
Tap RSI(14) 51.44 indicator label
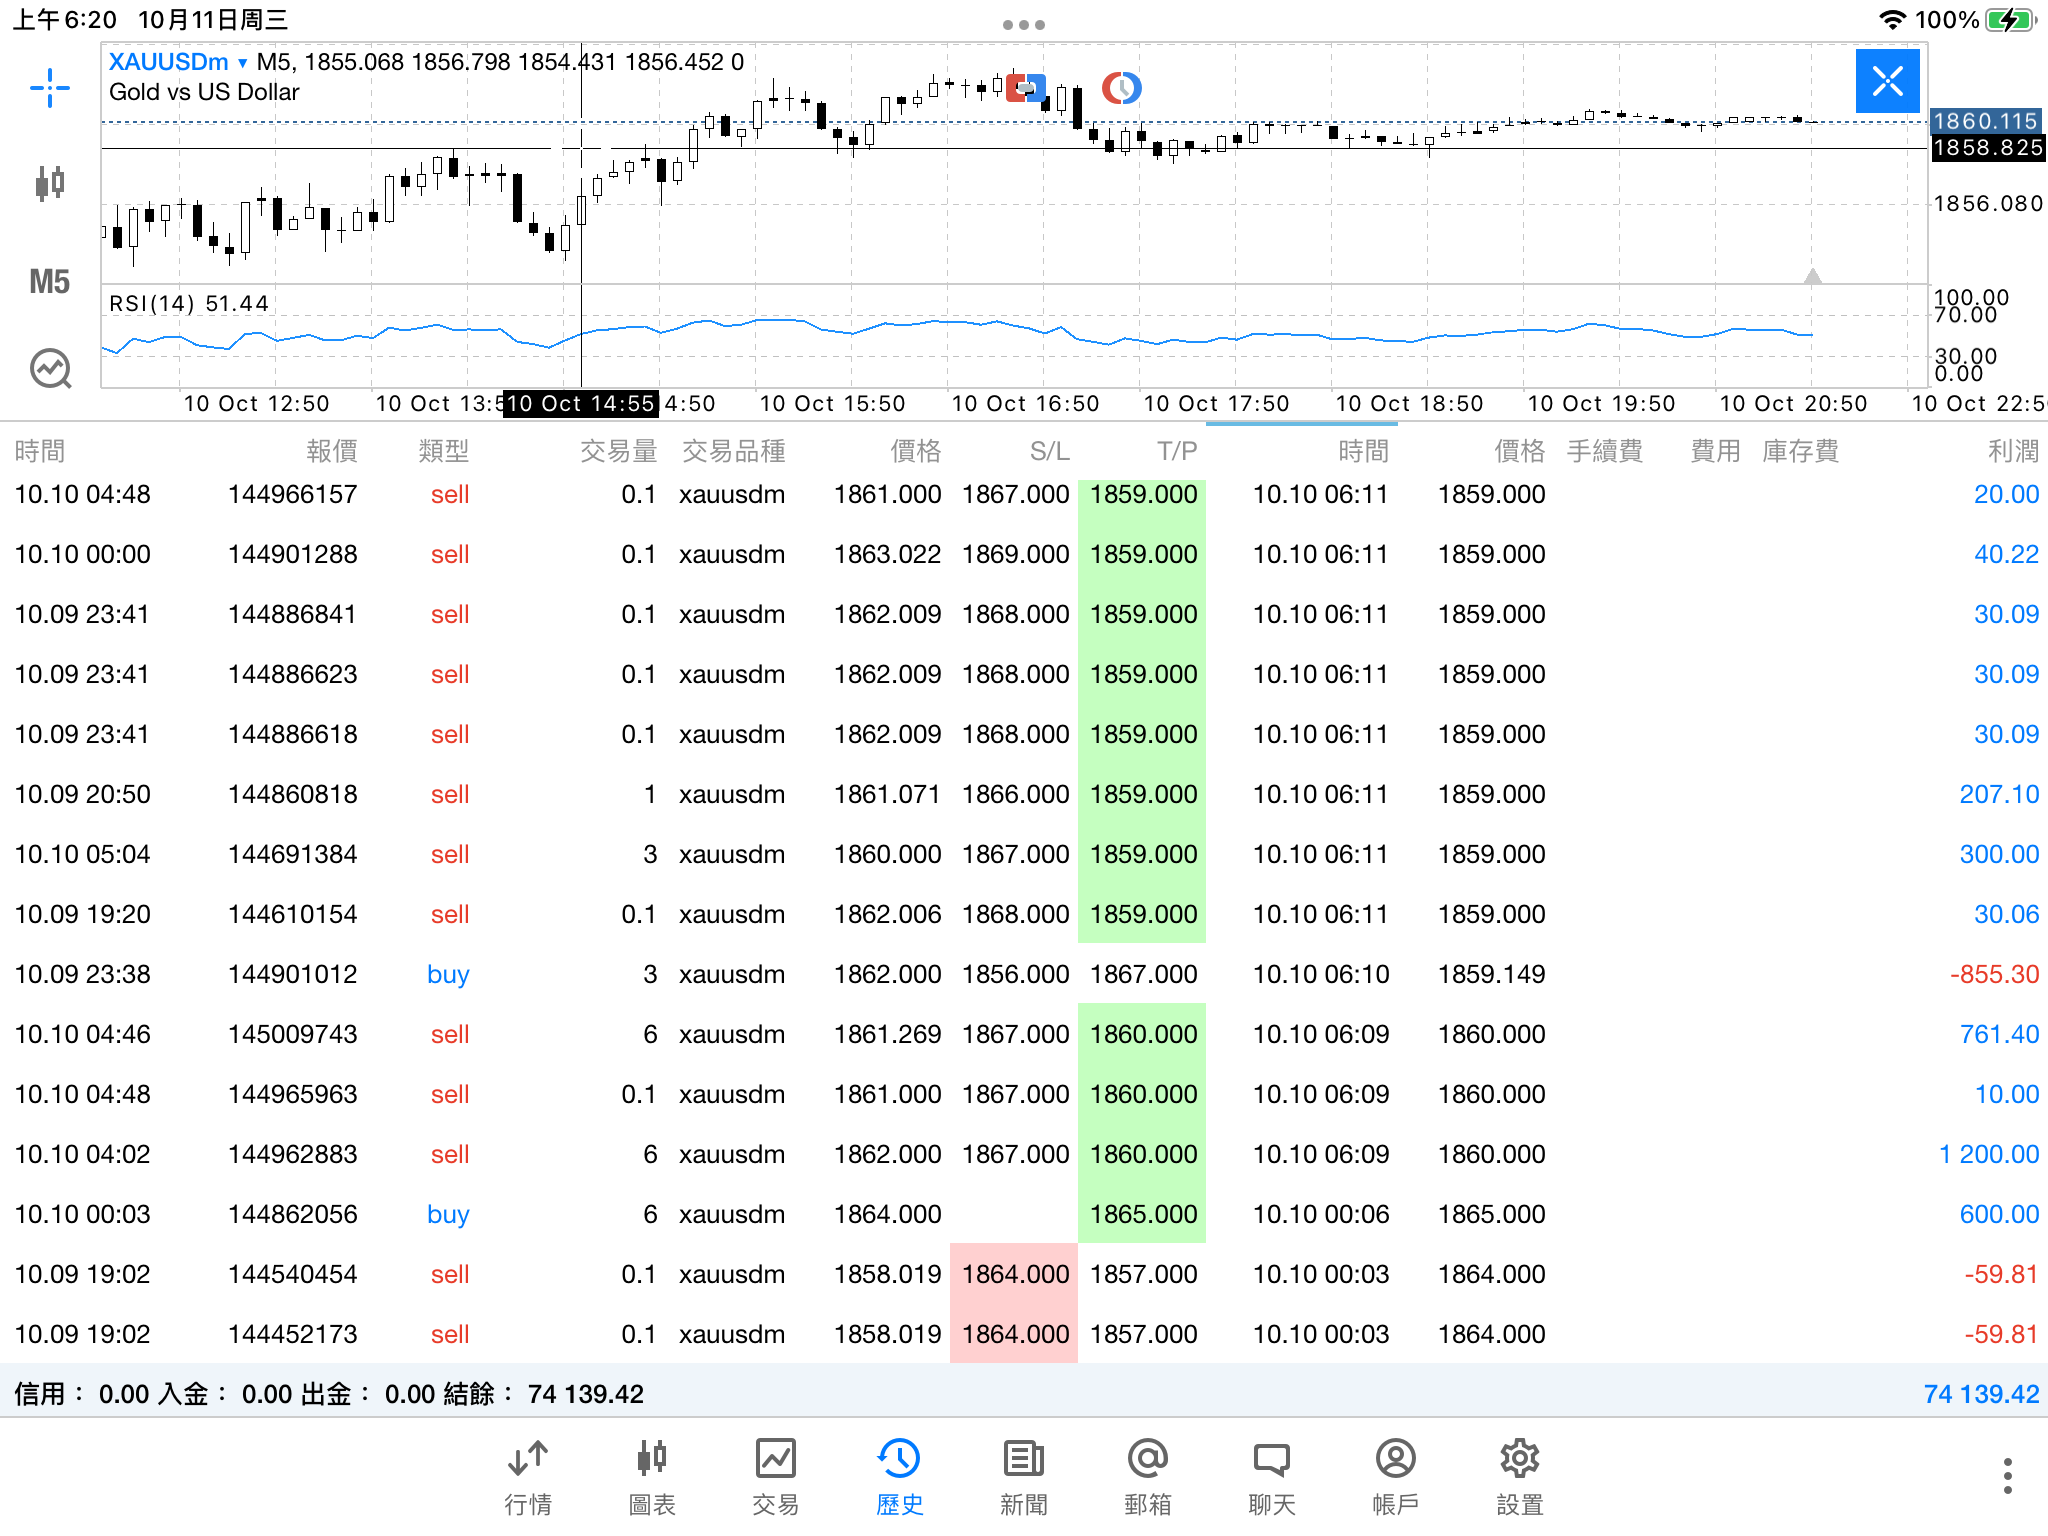pyautogui.click(x=189, y=303)
